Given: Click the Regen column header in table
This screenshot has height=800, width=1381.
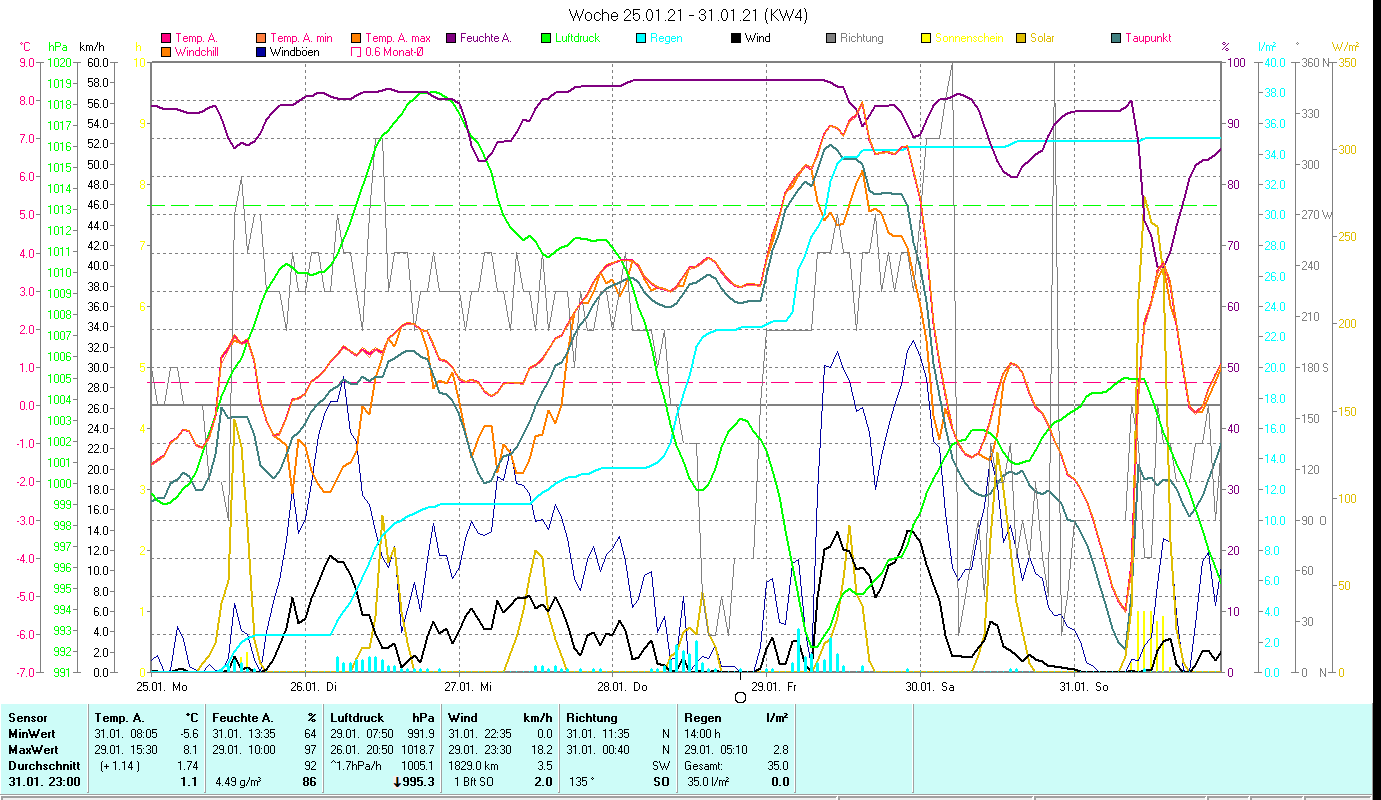Looking at the screenshot, I should pos(703,718).
